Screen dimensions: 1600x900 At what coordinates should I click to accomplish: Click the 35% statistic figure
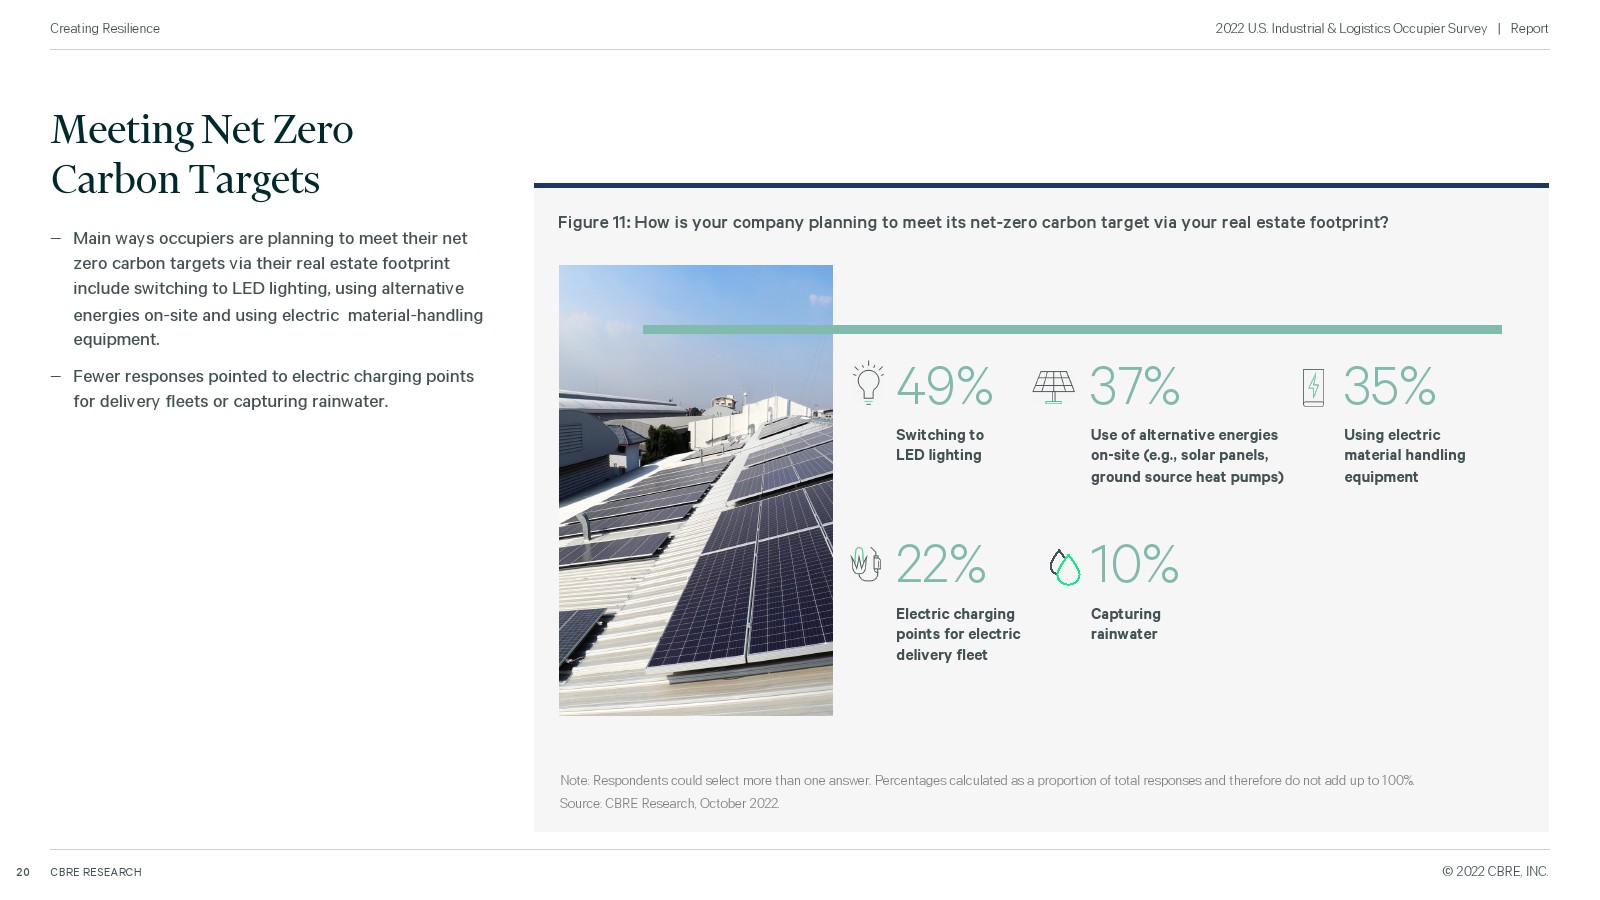point(1389,386)
